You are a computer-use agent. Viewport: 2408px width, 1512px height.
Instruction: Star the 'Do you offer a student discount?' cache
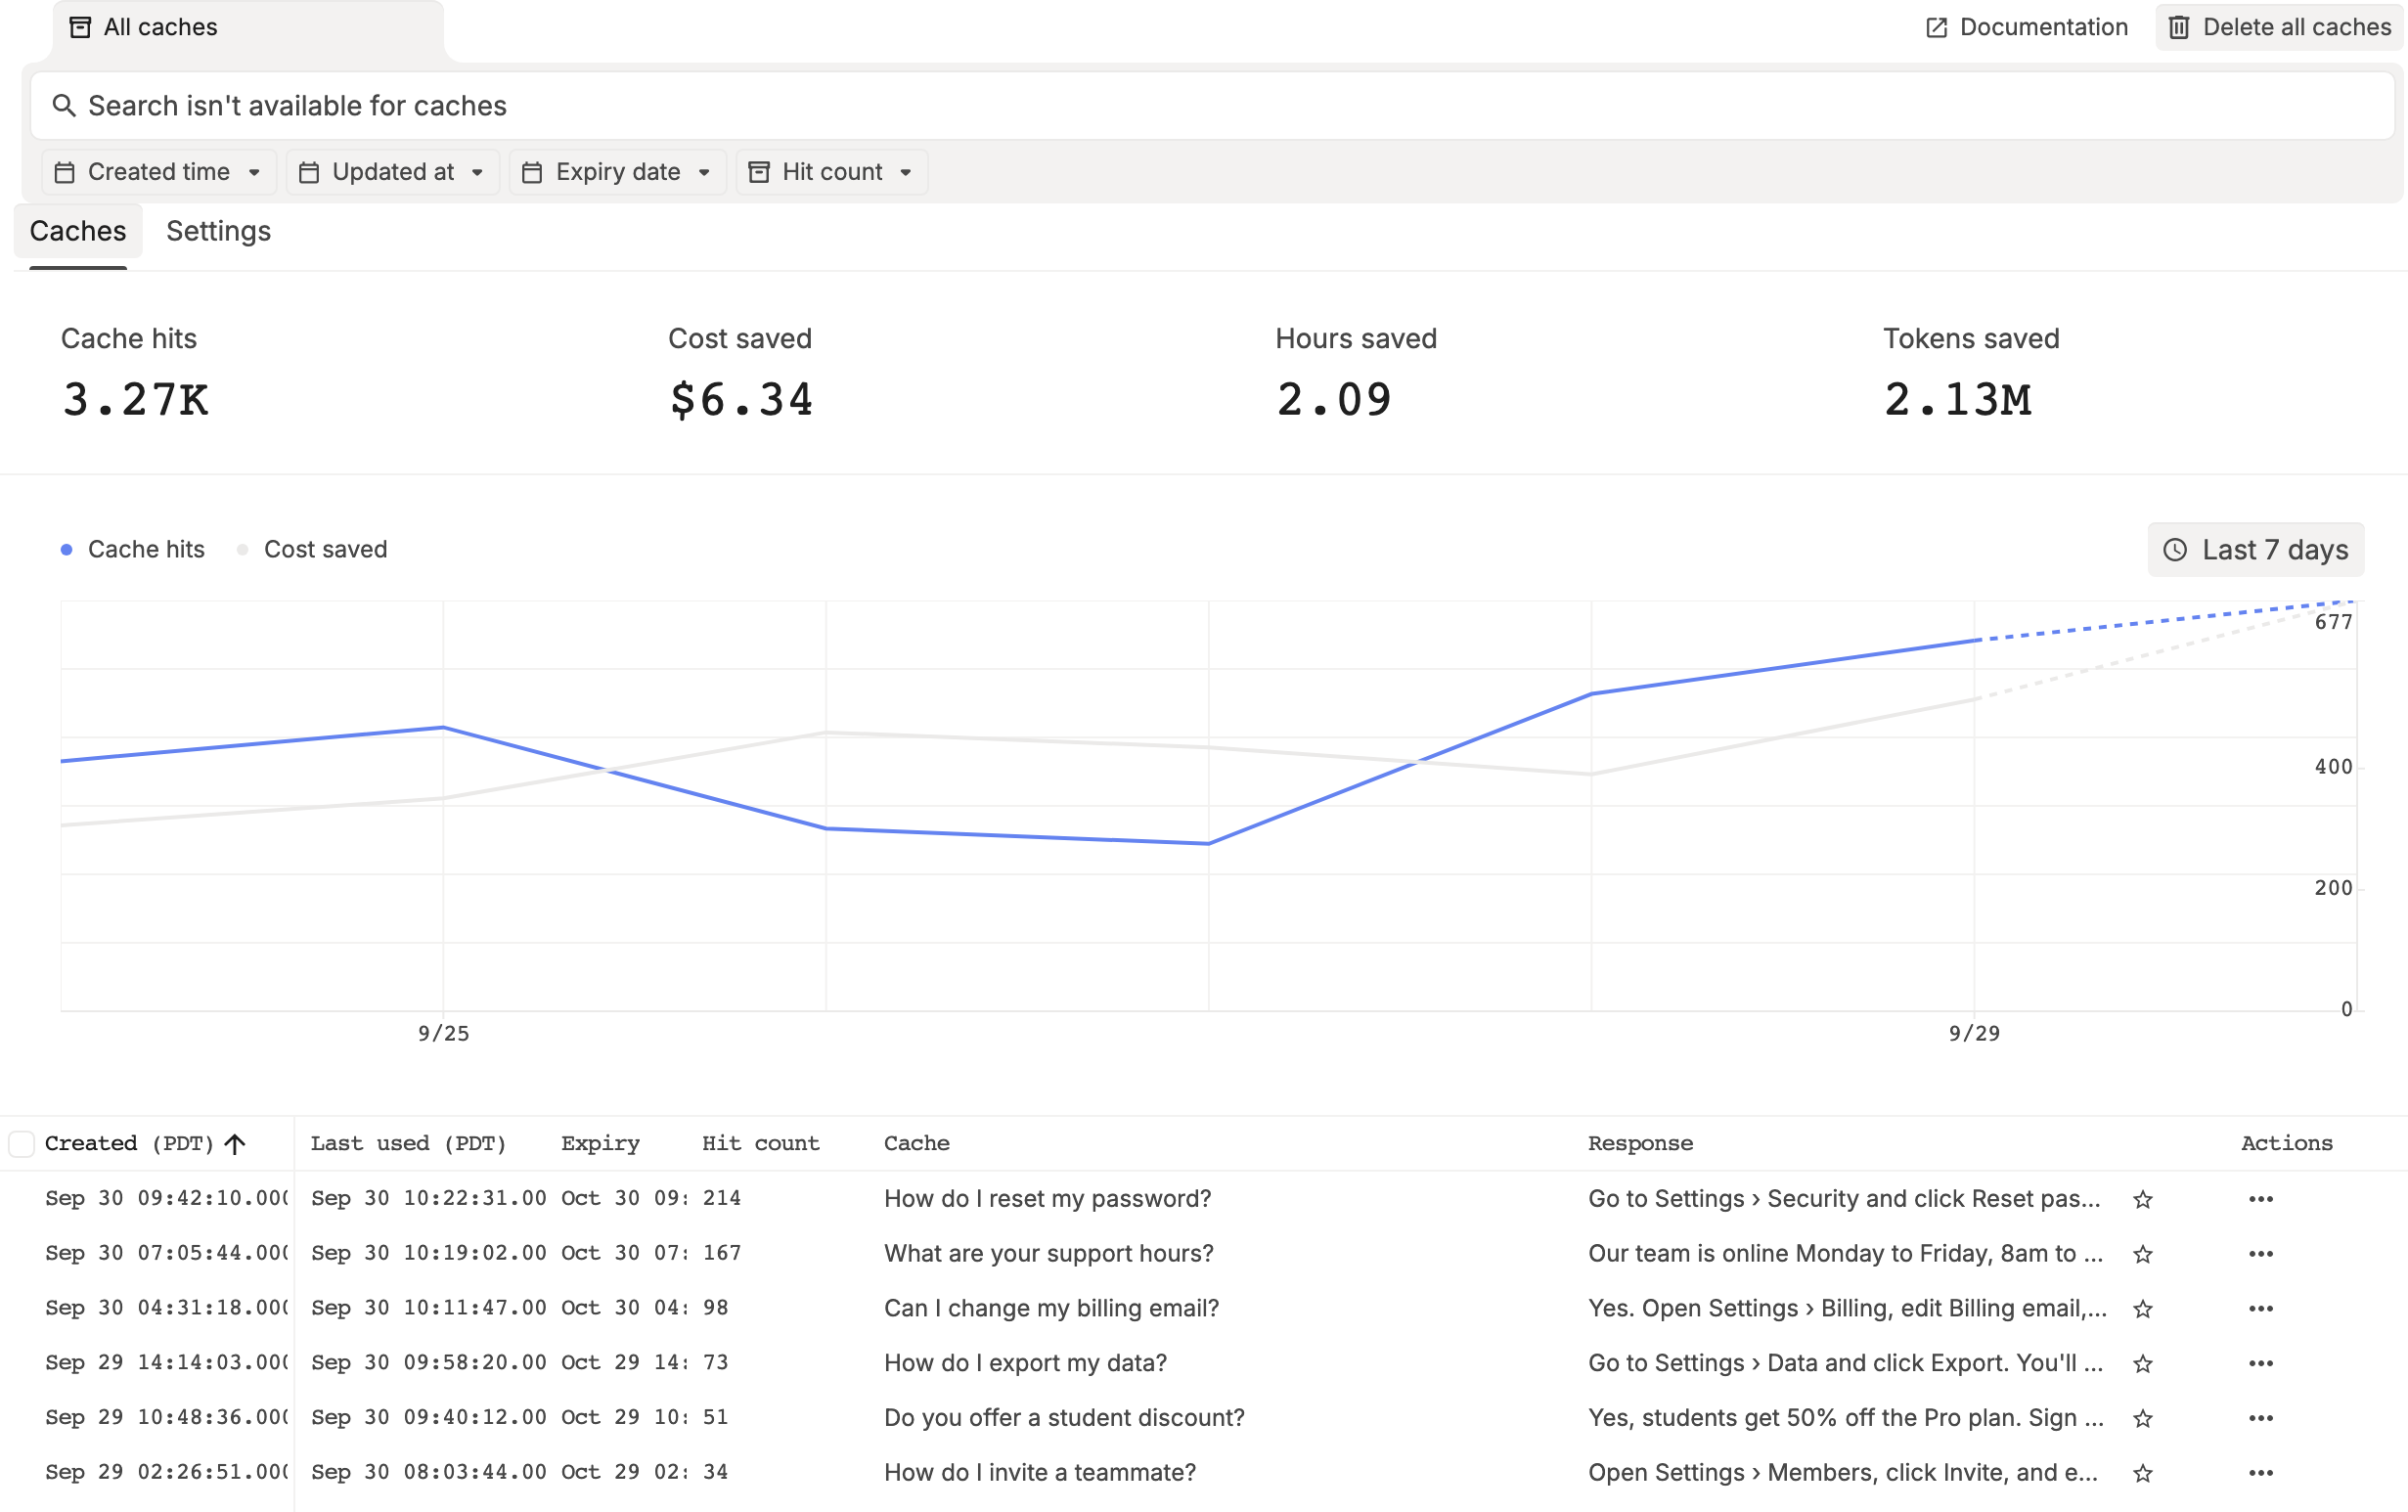(2142, 1418)
